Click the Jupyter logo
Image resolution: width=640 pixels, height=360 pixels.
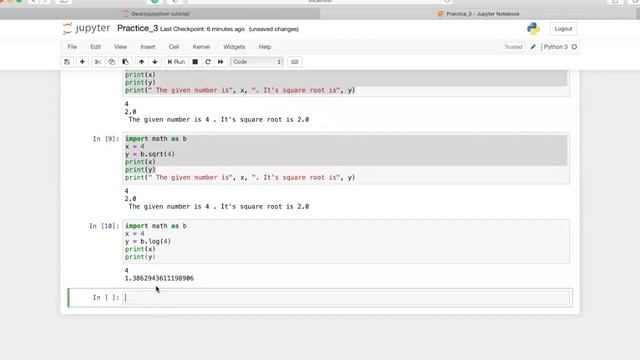click(x=87, y=29)
